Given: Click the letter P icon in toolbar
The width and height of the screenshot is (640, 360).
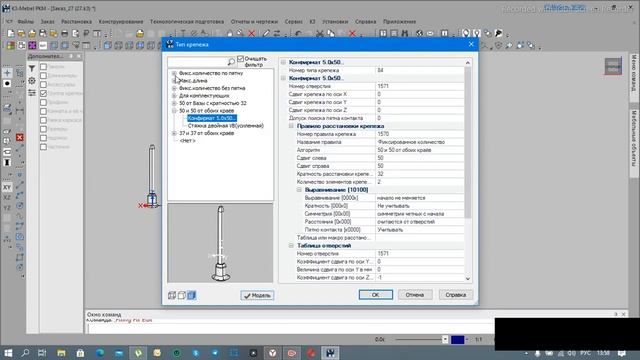Looking at the screenshot, I should point(86,33).
